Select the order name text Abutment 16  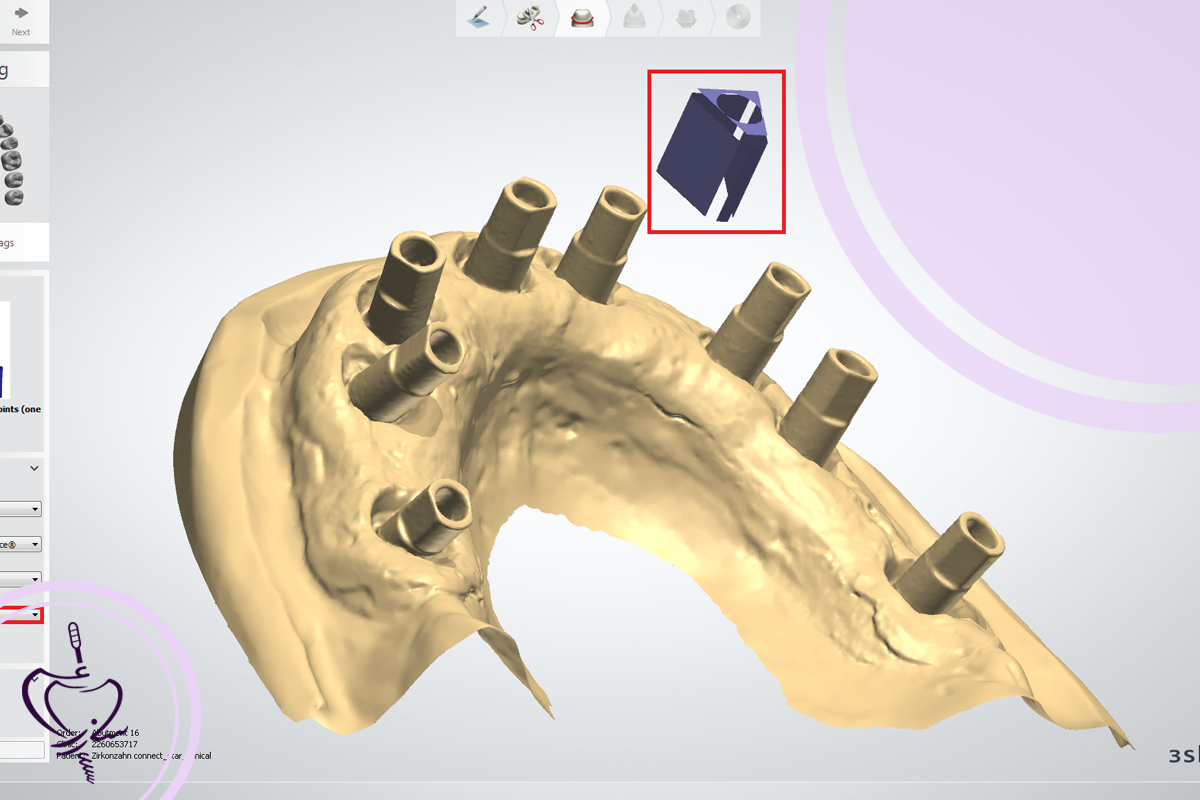[113, 733]
